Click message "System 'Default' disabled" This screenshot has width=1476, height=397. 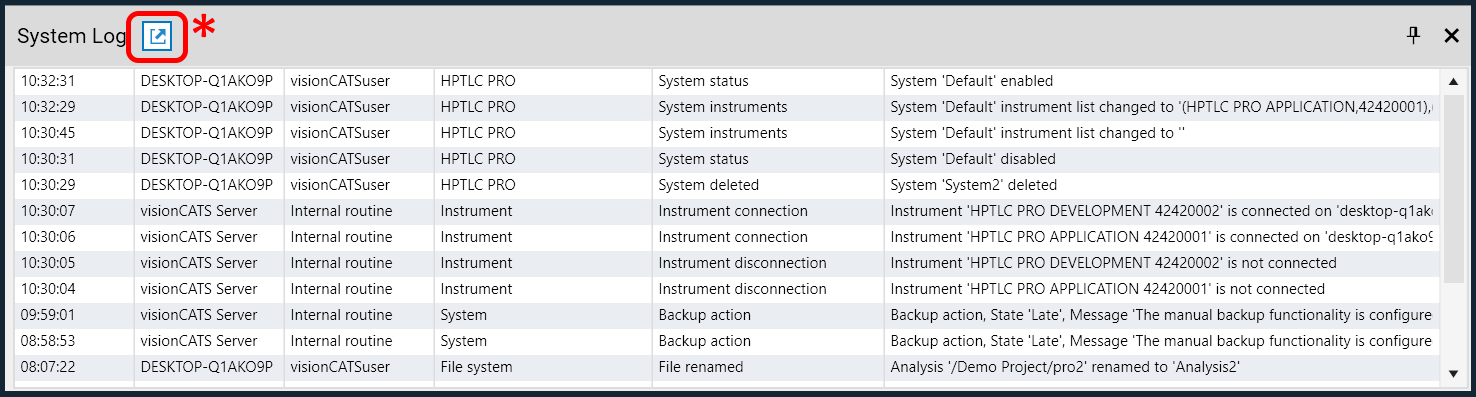(973, 159)
